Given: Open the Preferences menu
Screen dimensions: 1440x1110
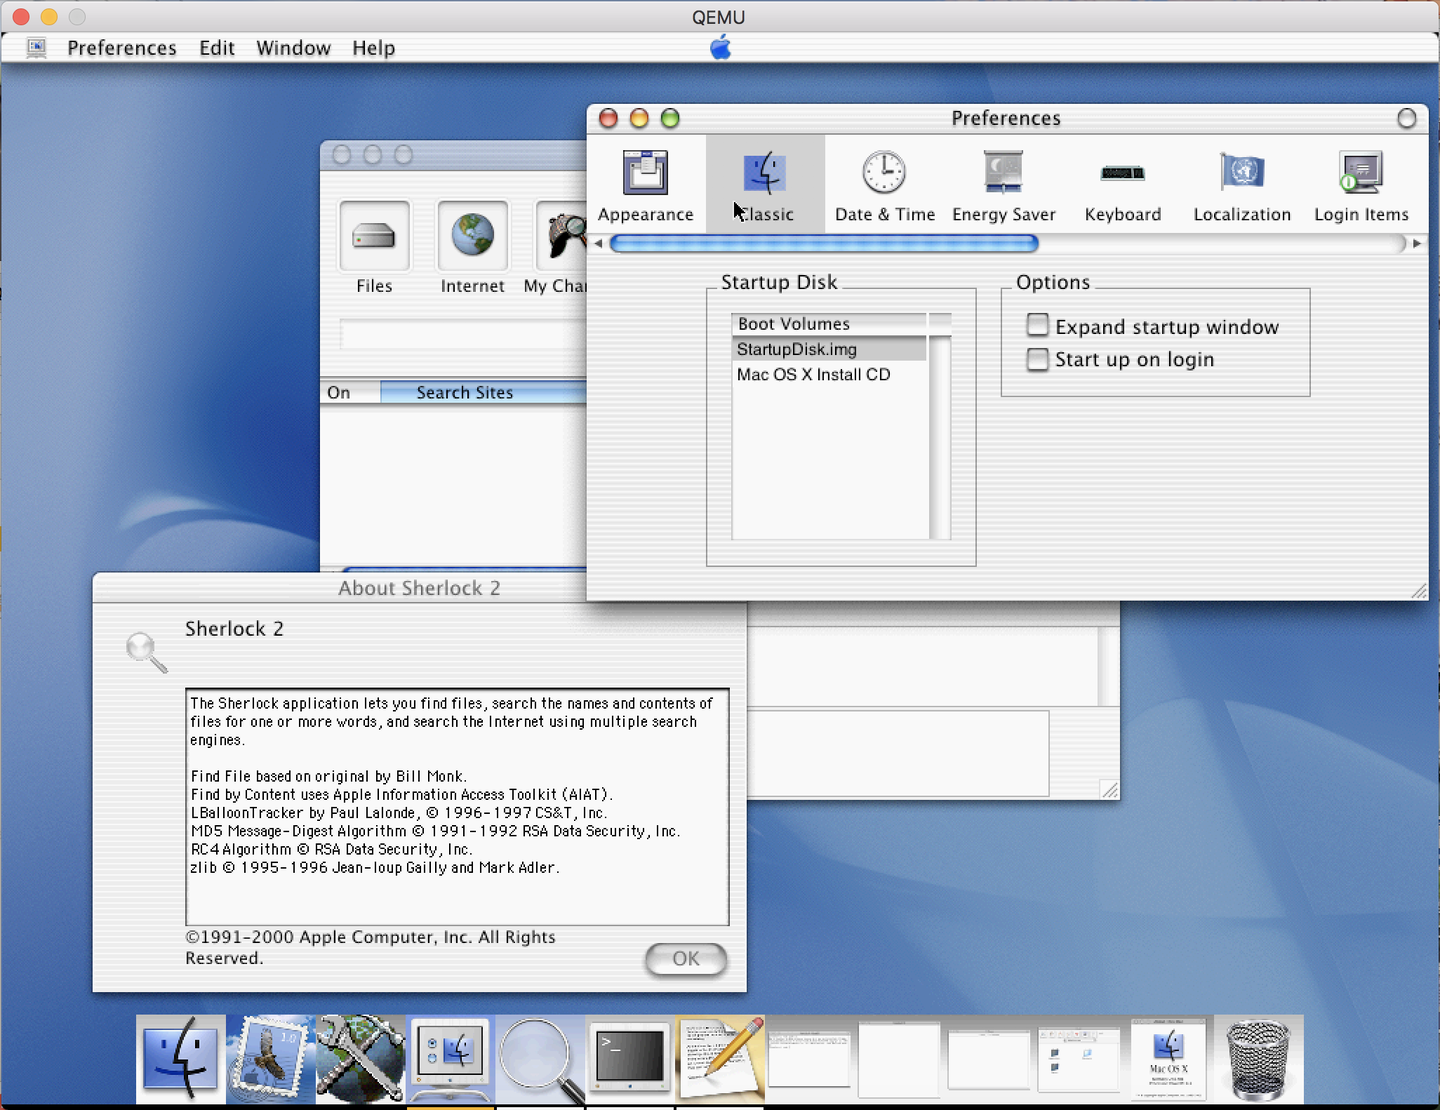Looking at the screenshot, I should (x=121, y=47).
